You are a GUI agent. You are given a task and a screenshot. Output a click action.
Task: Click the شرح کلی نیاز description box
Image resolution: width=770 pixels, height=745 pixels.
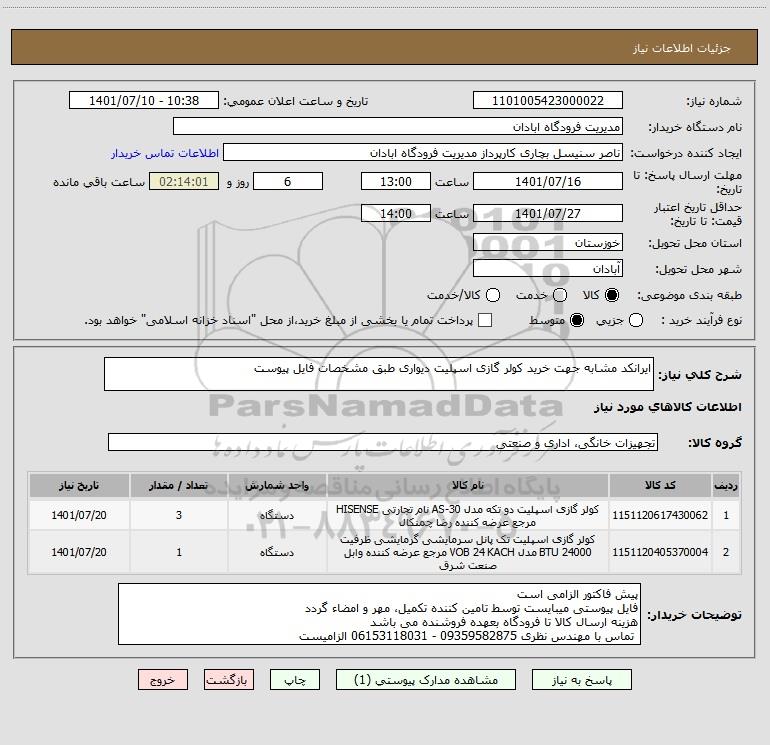(x=379, y=374)
